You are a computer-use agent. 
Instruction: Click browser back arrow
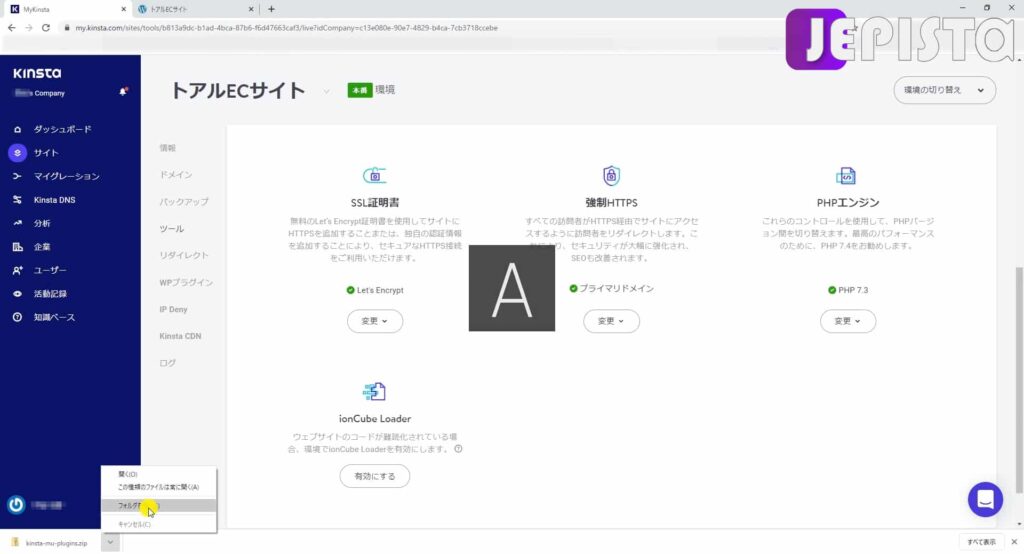click(x=11, y=28)
